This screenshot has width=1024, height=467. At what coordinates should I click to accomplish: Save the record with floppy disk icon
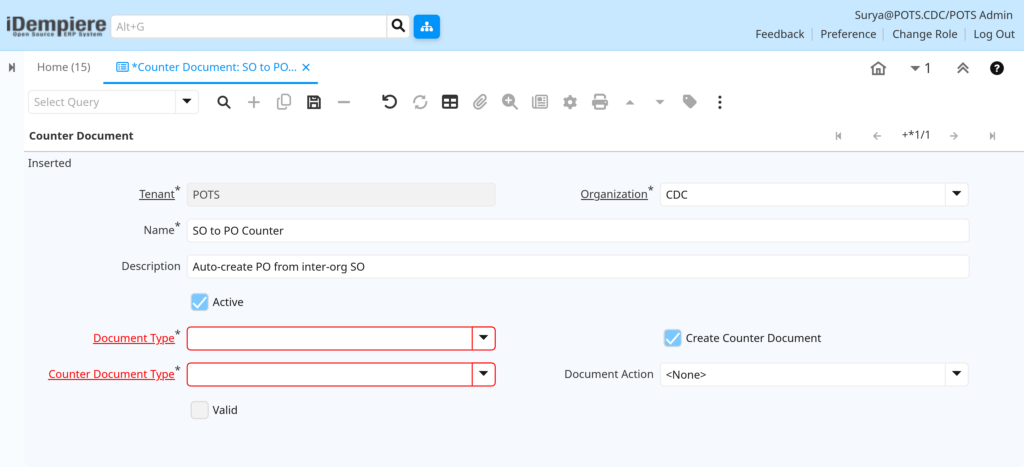(313, 102)
